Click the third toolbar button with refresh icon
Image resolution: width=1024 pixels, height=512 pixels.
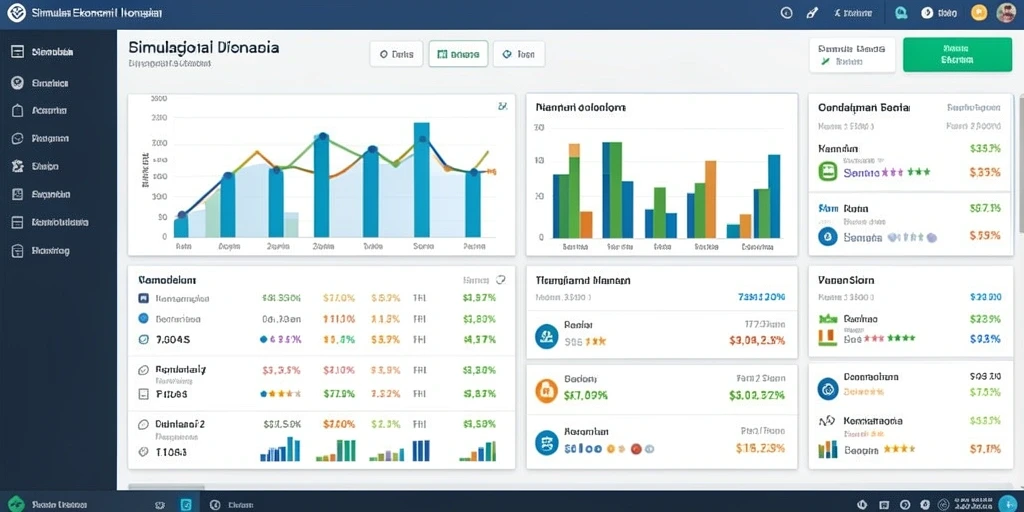519,54
